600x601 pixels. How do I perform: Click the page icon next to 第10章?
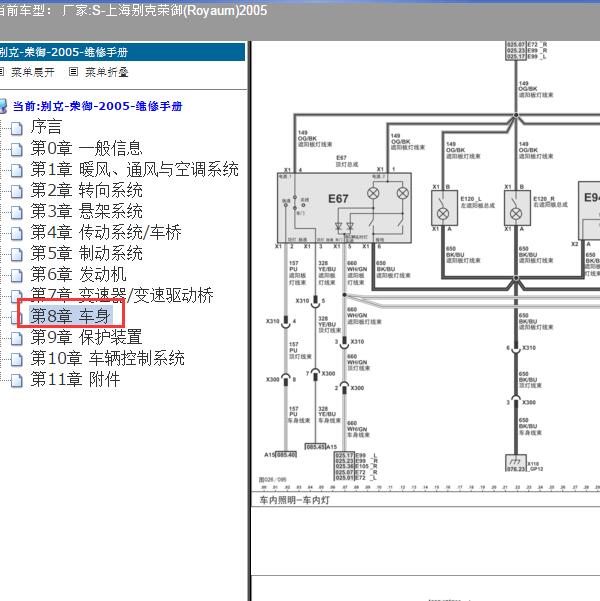click(16, 360)
